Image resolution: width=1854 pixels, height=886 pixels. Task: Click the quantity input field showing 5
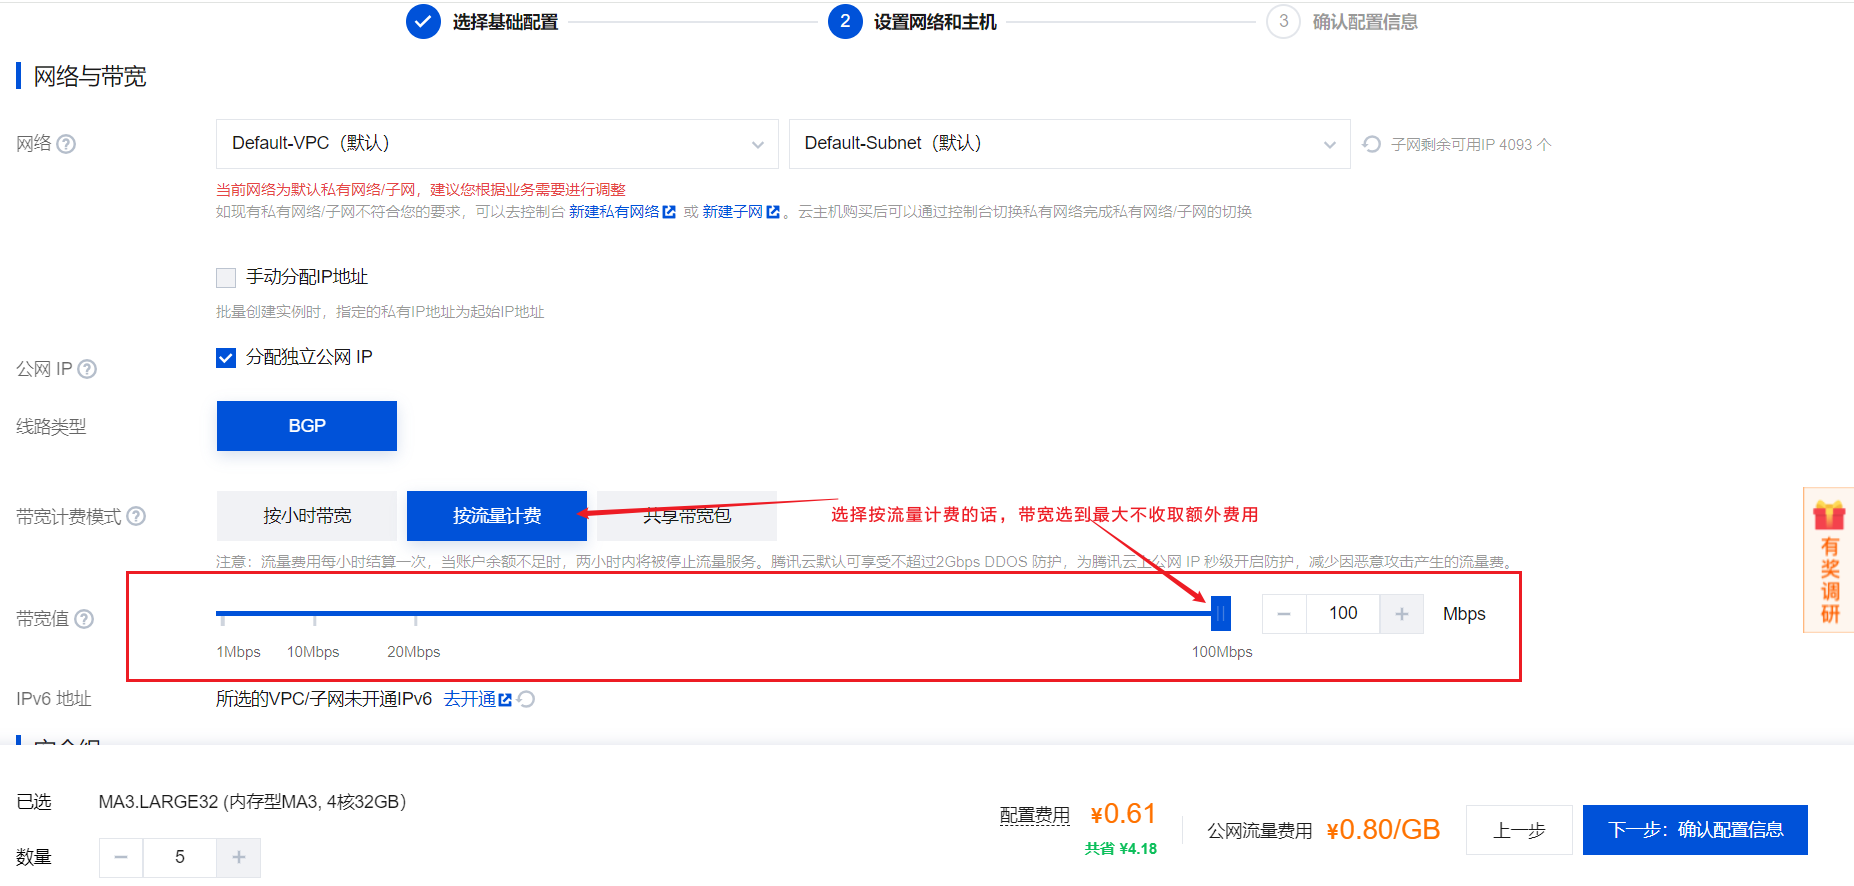(x=180, y=857)
